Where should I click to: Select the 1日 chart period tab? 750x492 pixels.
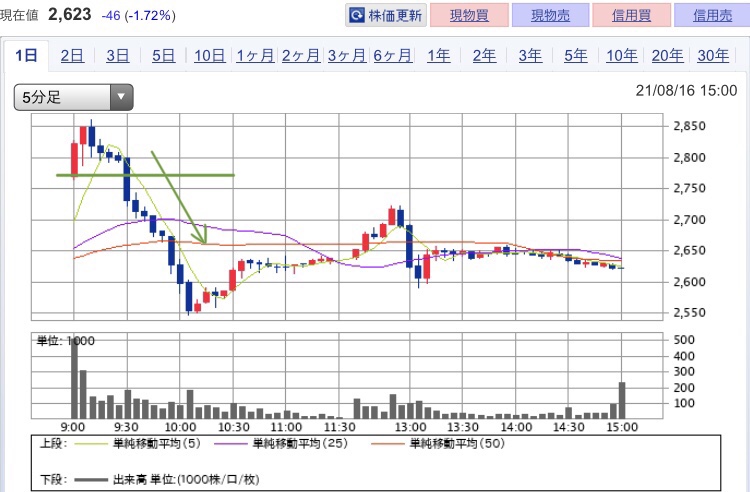click(x=26, y=56)
